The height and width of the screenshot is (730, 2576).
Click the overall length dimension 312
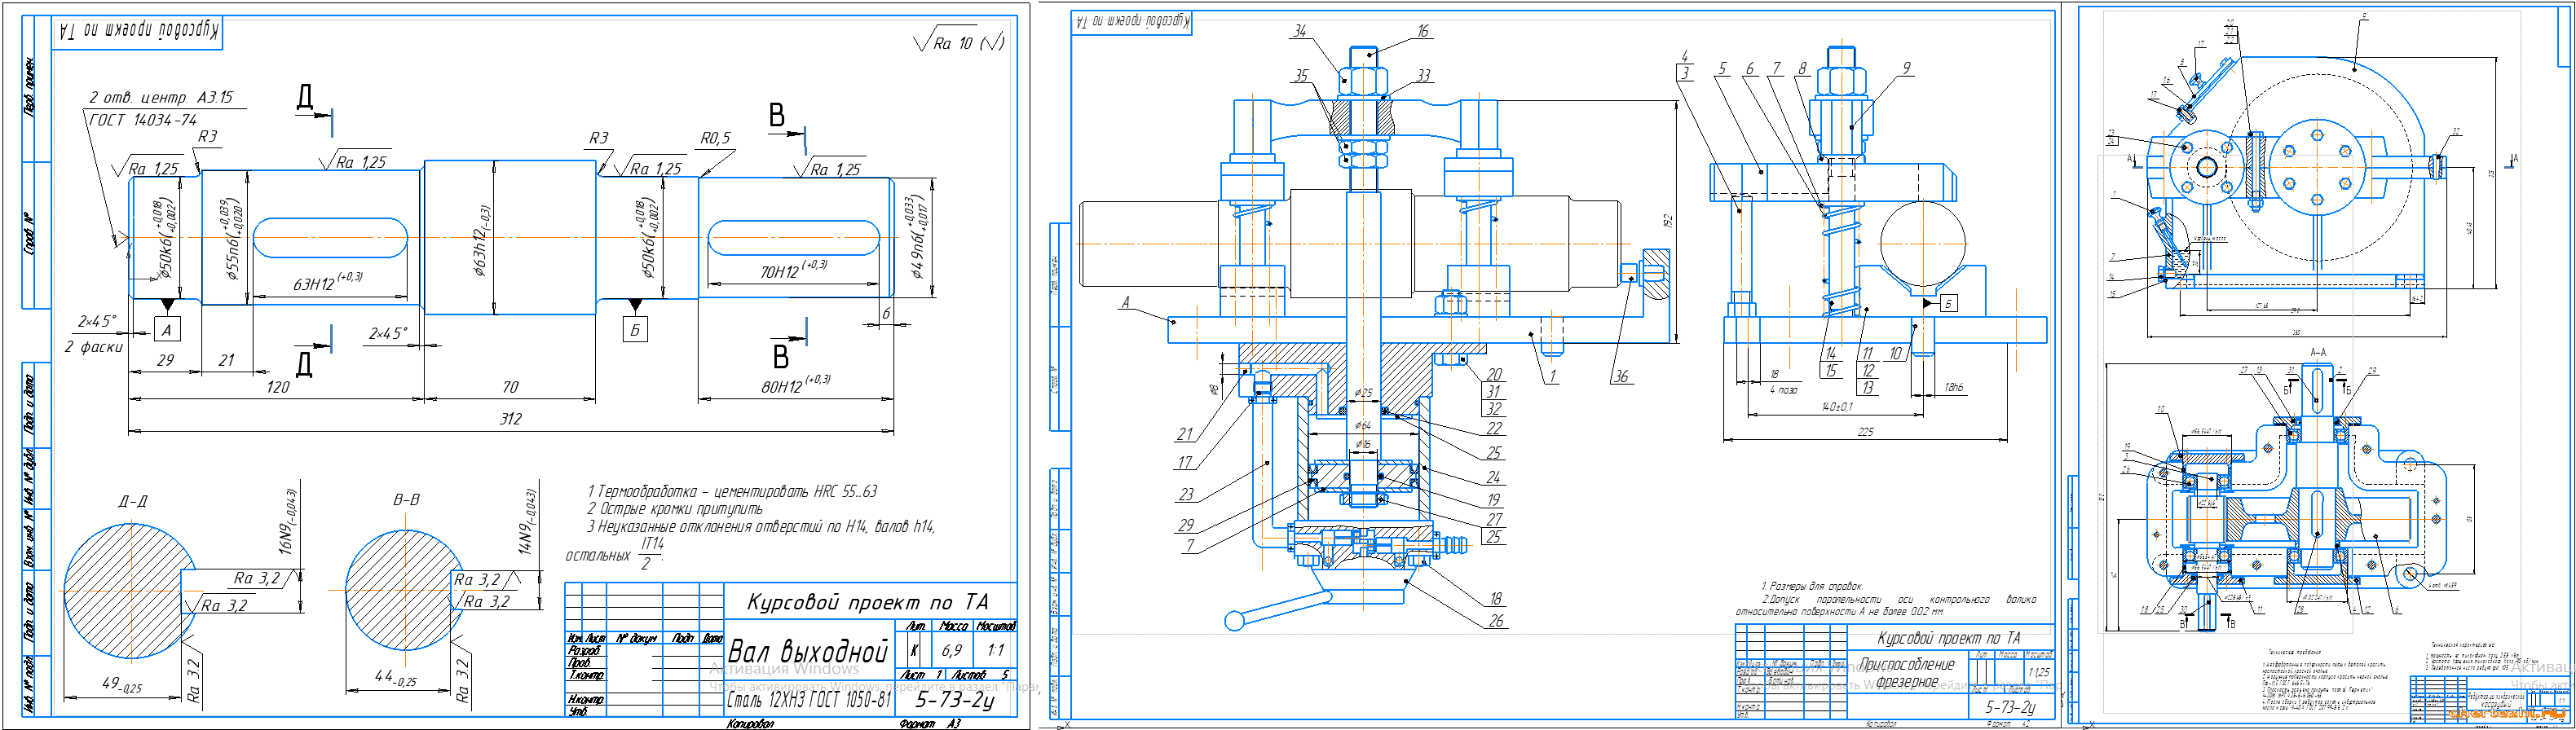tap(510, 419)
